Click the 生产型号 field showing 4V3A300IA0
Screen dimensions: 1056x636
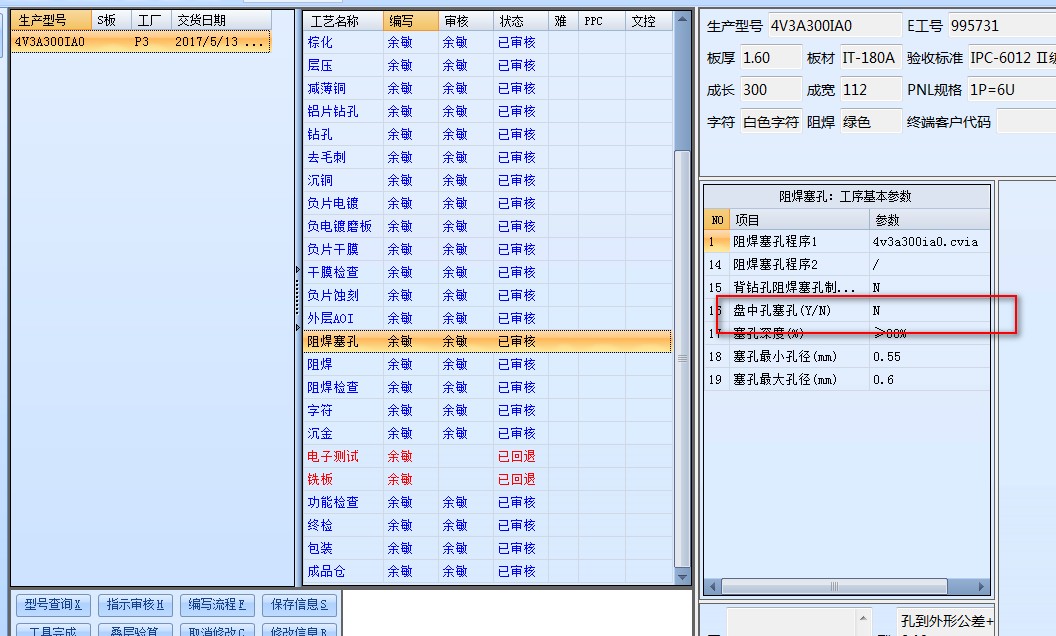834,26
